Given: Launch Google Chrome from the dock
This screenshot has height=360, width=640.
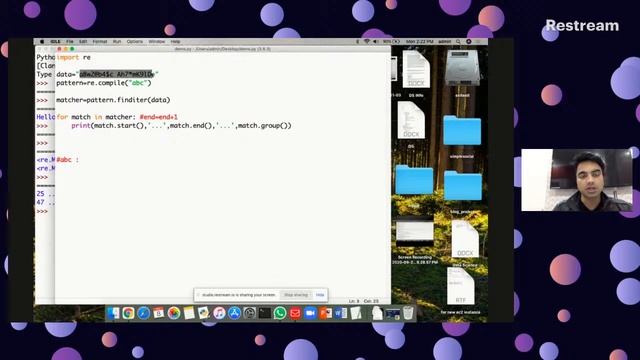Looking at the screenshot, I should click(128, 313).
